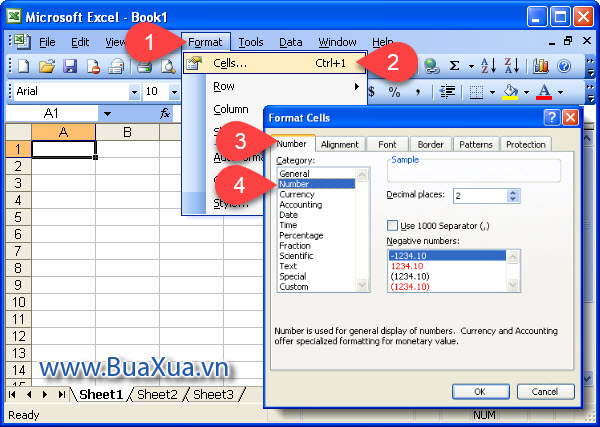Image resolution: width=600 pixels, height=427 pixels.
Task: Open the Fill Color dropdown arrow
Action: point(527,92)
